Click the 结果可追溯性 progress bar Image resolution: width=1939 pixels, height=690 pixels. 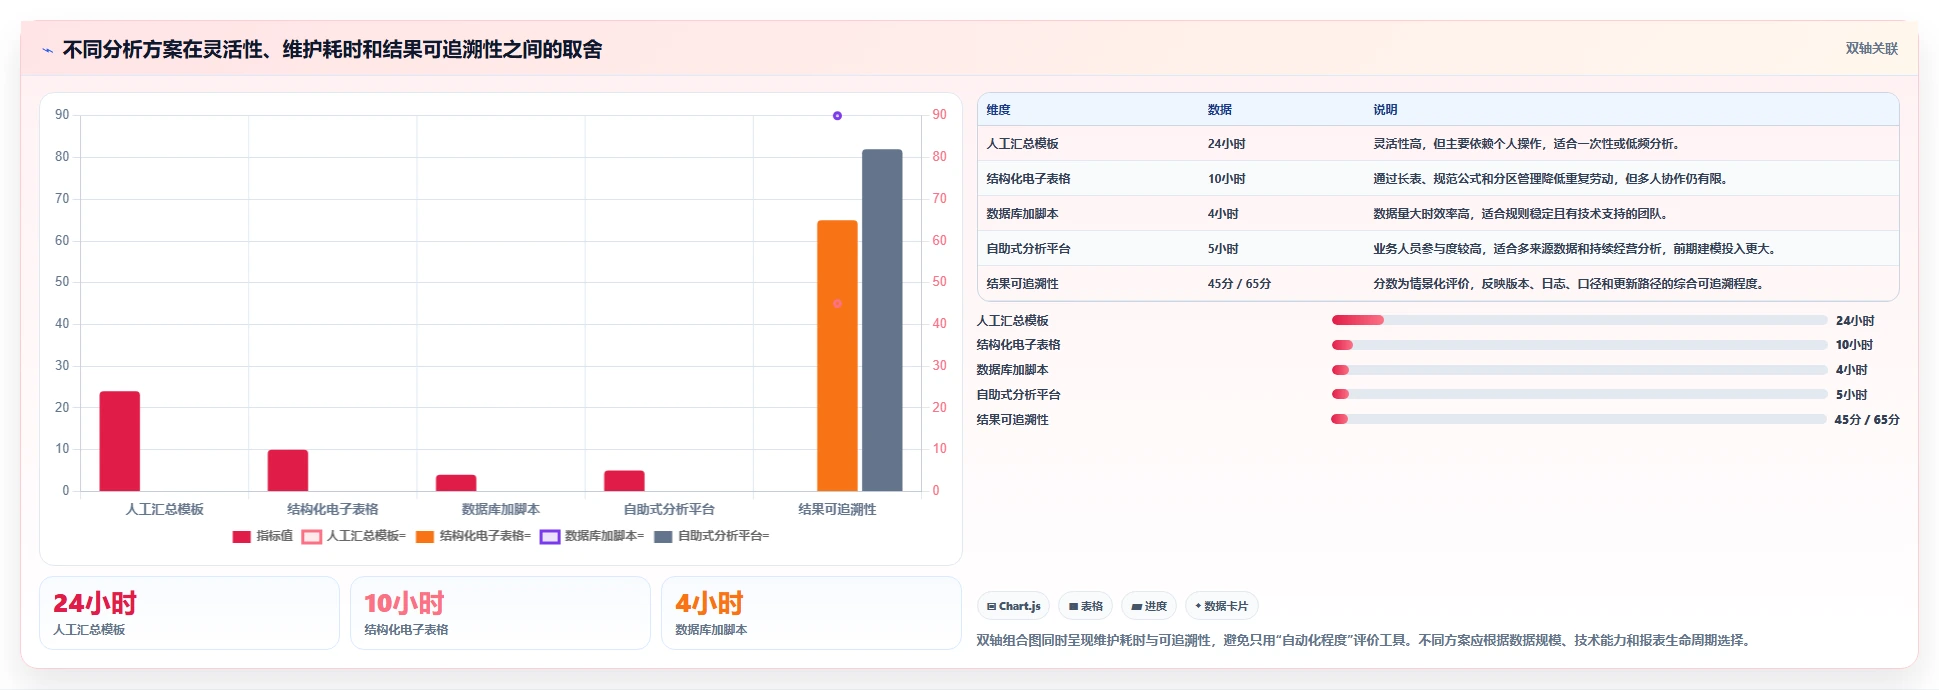coord(1579,419)
